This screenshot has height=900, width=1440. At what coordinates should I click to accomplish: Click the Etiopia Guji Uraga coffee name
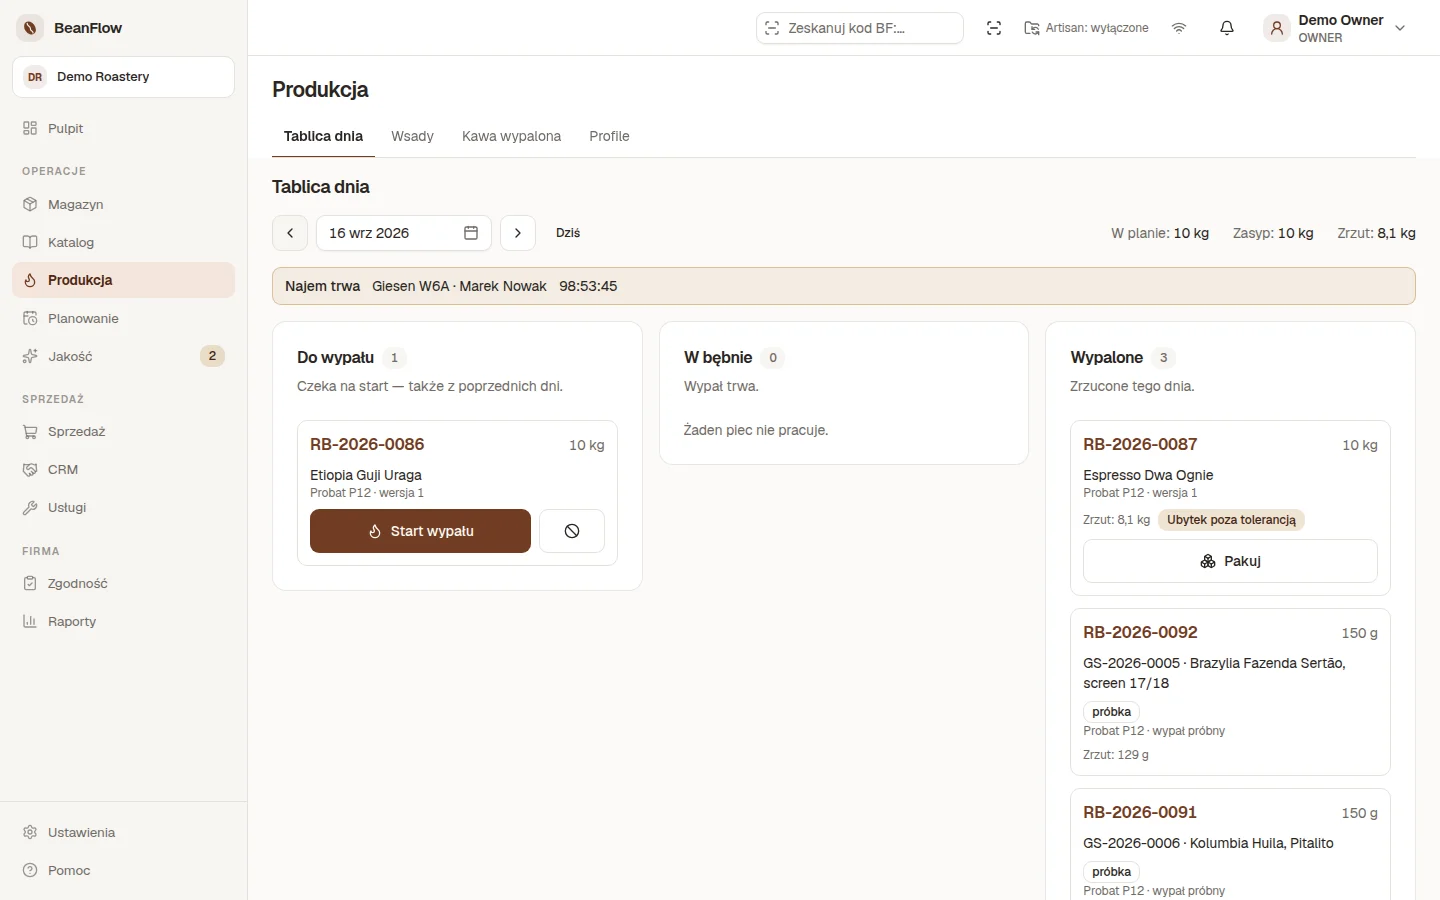pos(366,475)
